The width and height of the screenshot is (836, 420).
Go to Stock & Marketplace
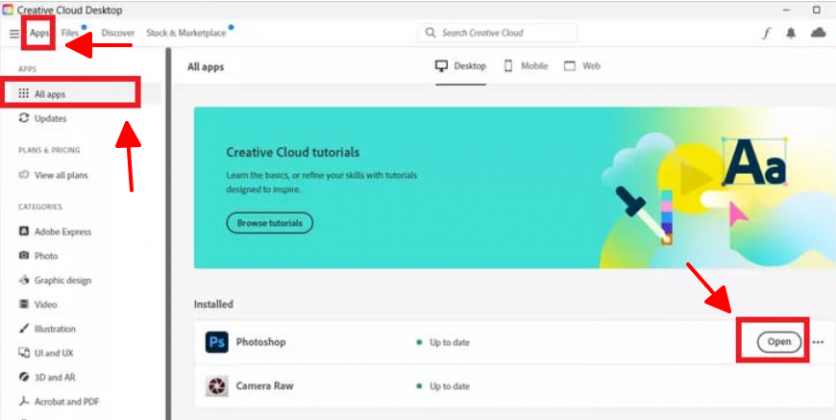click(x=186, y=33)
